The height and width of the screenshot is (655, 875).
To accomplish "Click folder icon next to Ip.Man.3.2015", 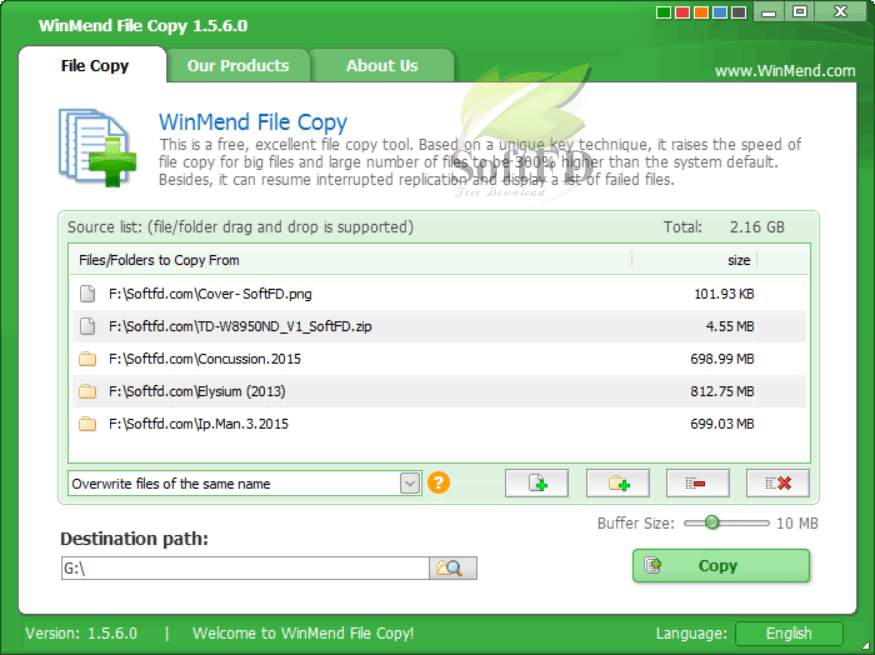I will coord(87,424).
